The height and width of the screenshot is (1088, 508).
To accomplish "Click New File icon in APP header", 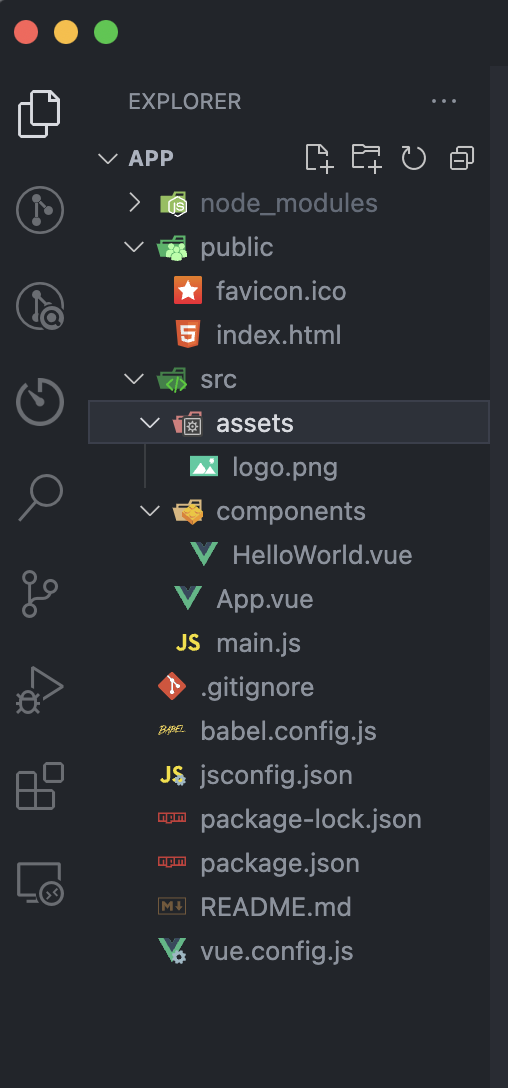I will pos(319,158).
